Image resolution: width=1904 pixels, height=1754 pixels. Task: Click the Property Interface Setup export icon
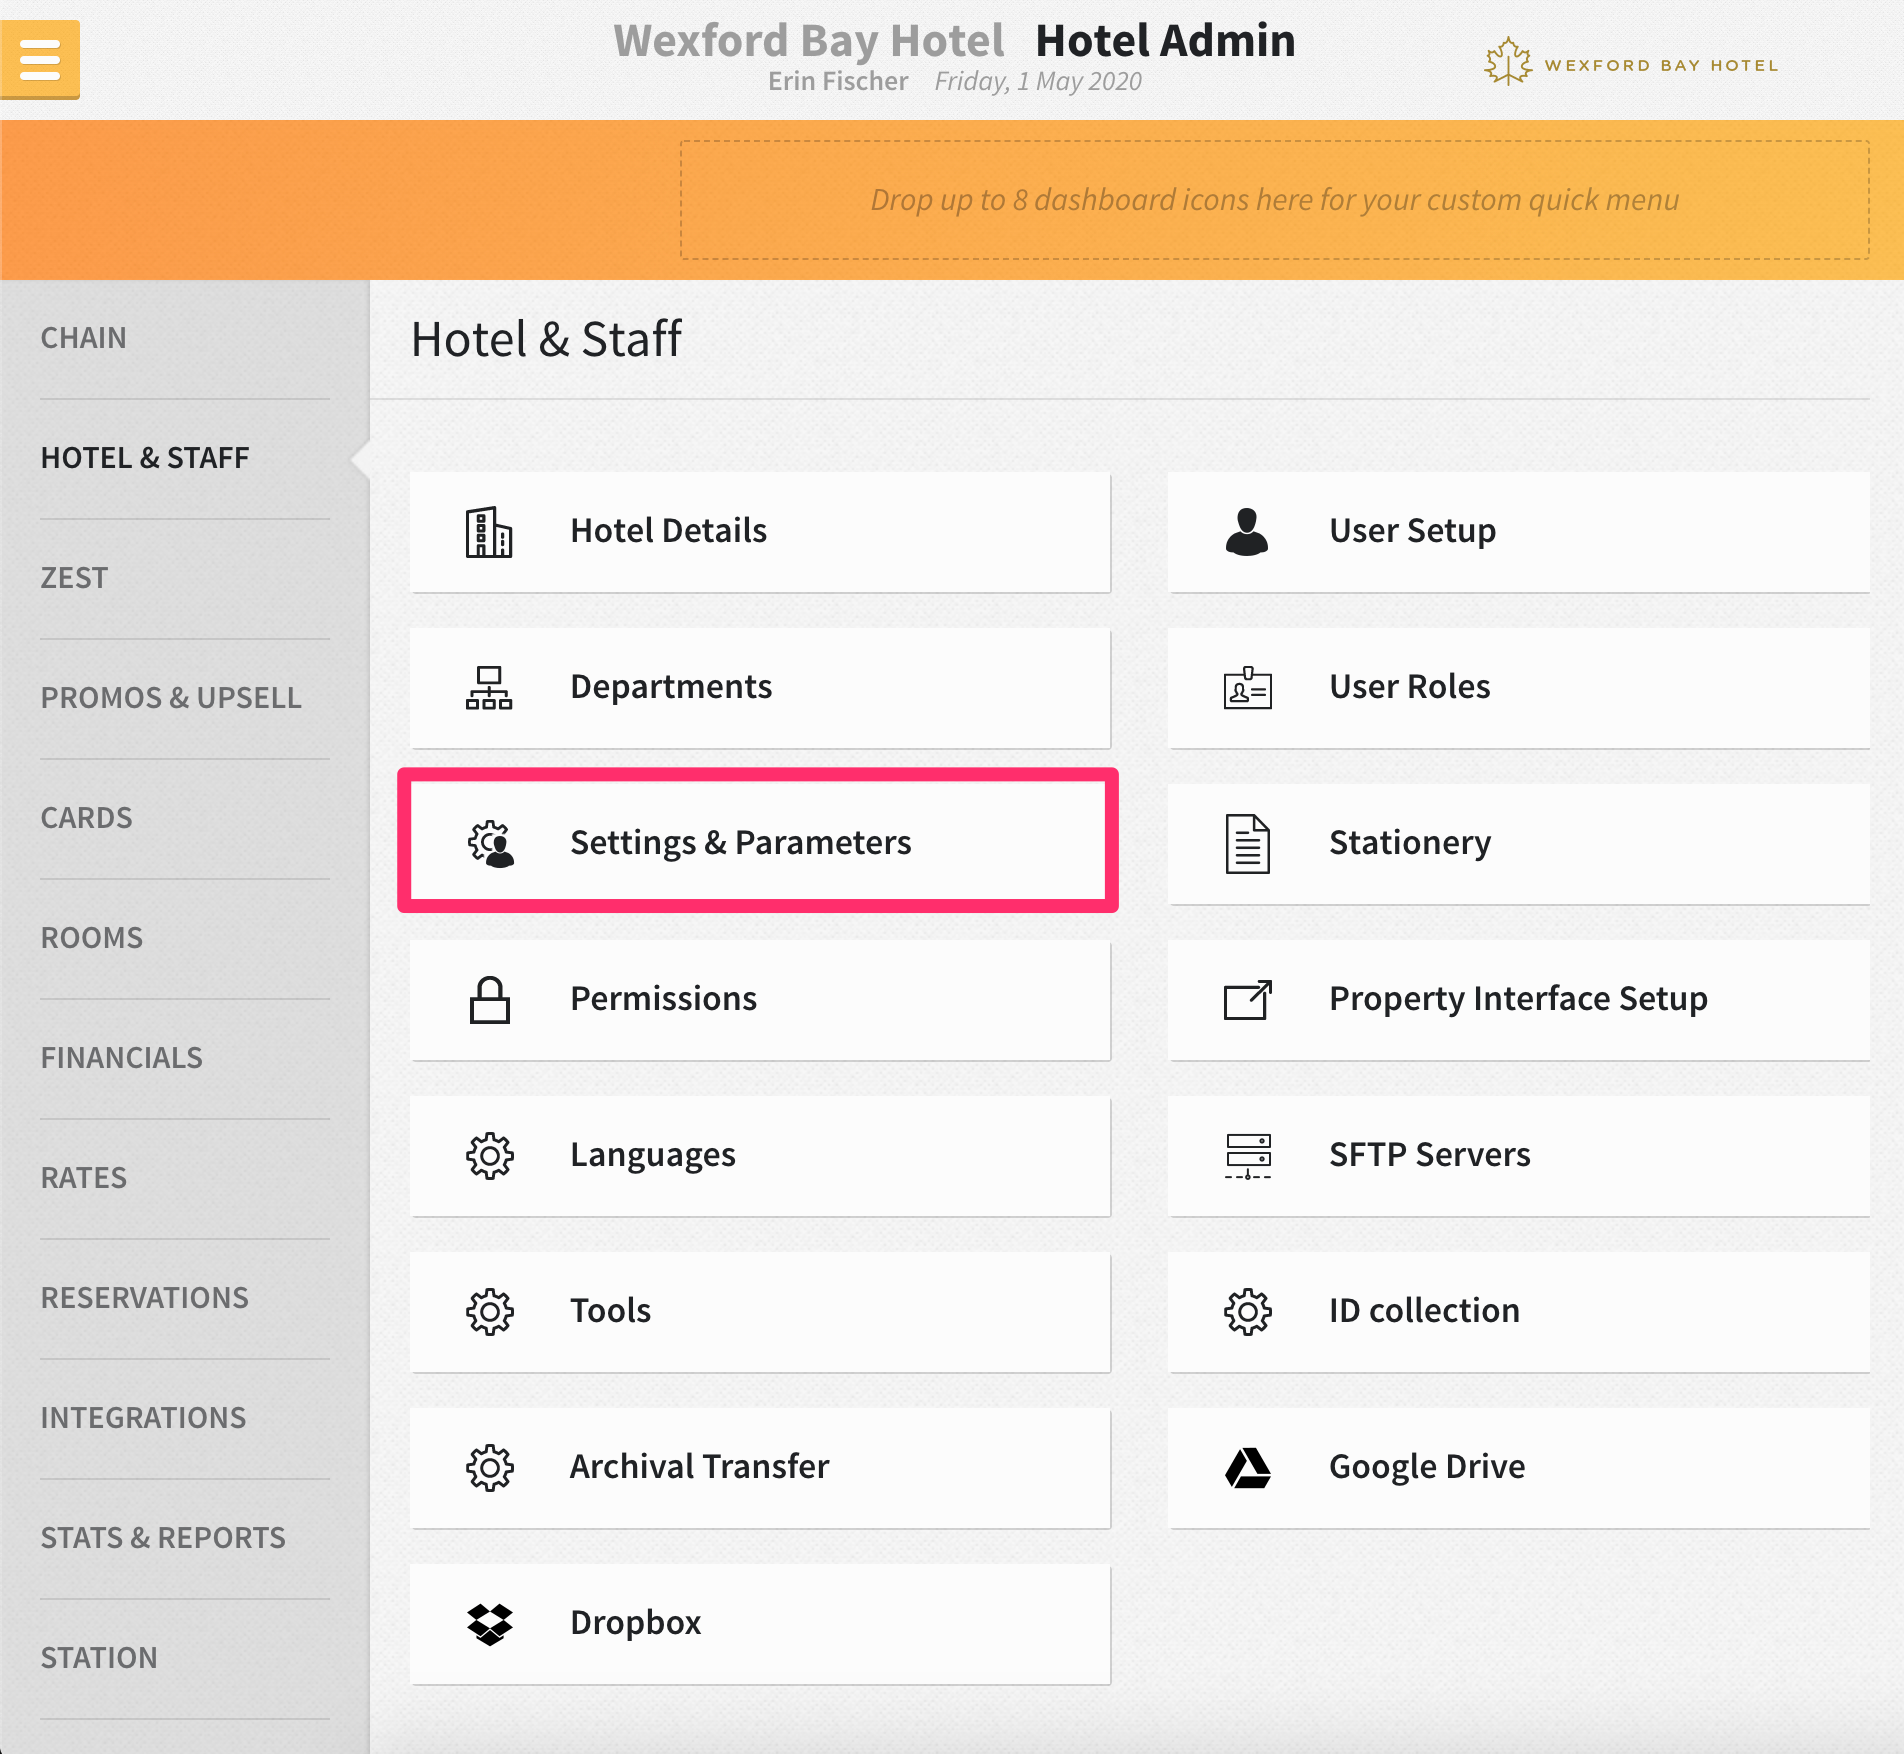[1248, 1000]
